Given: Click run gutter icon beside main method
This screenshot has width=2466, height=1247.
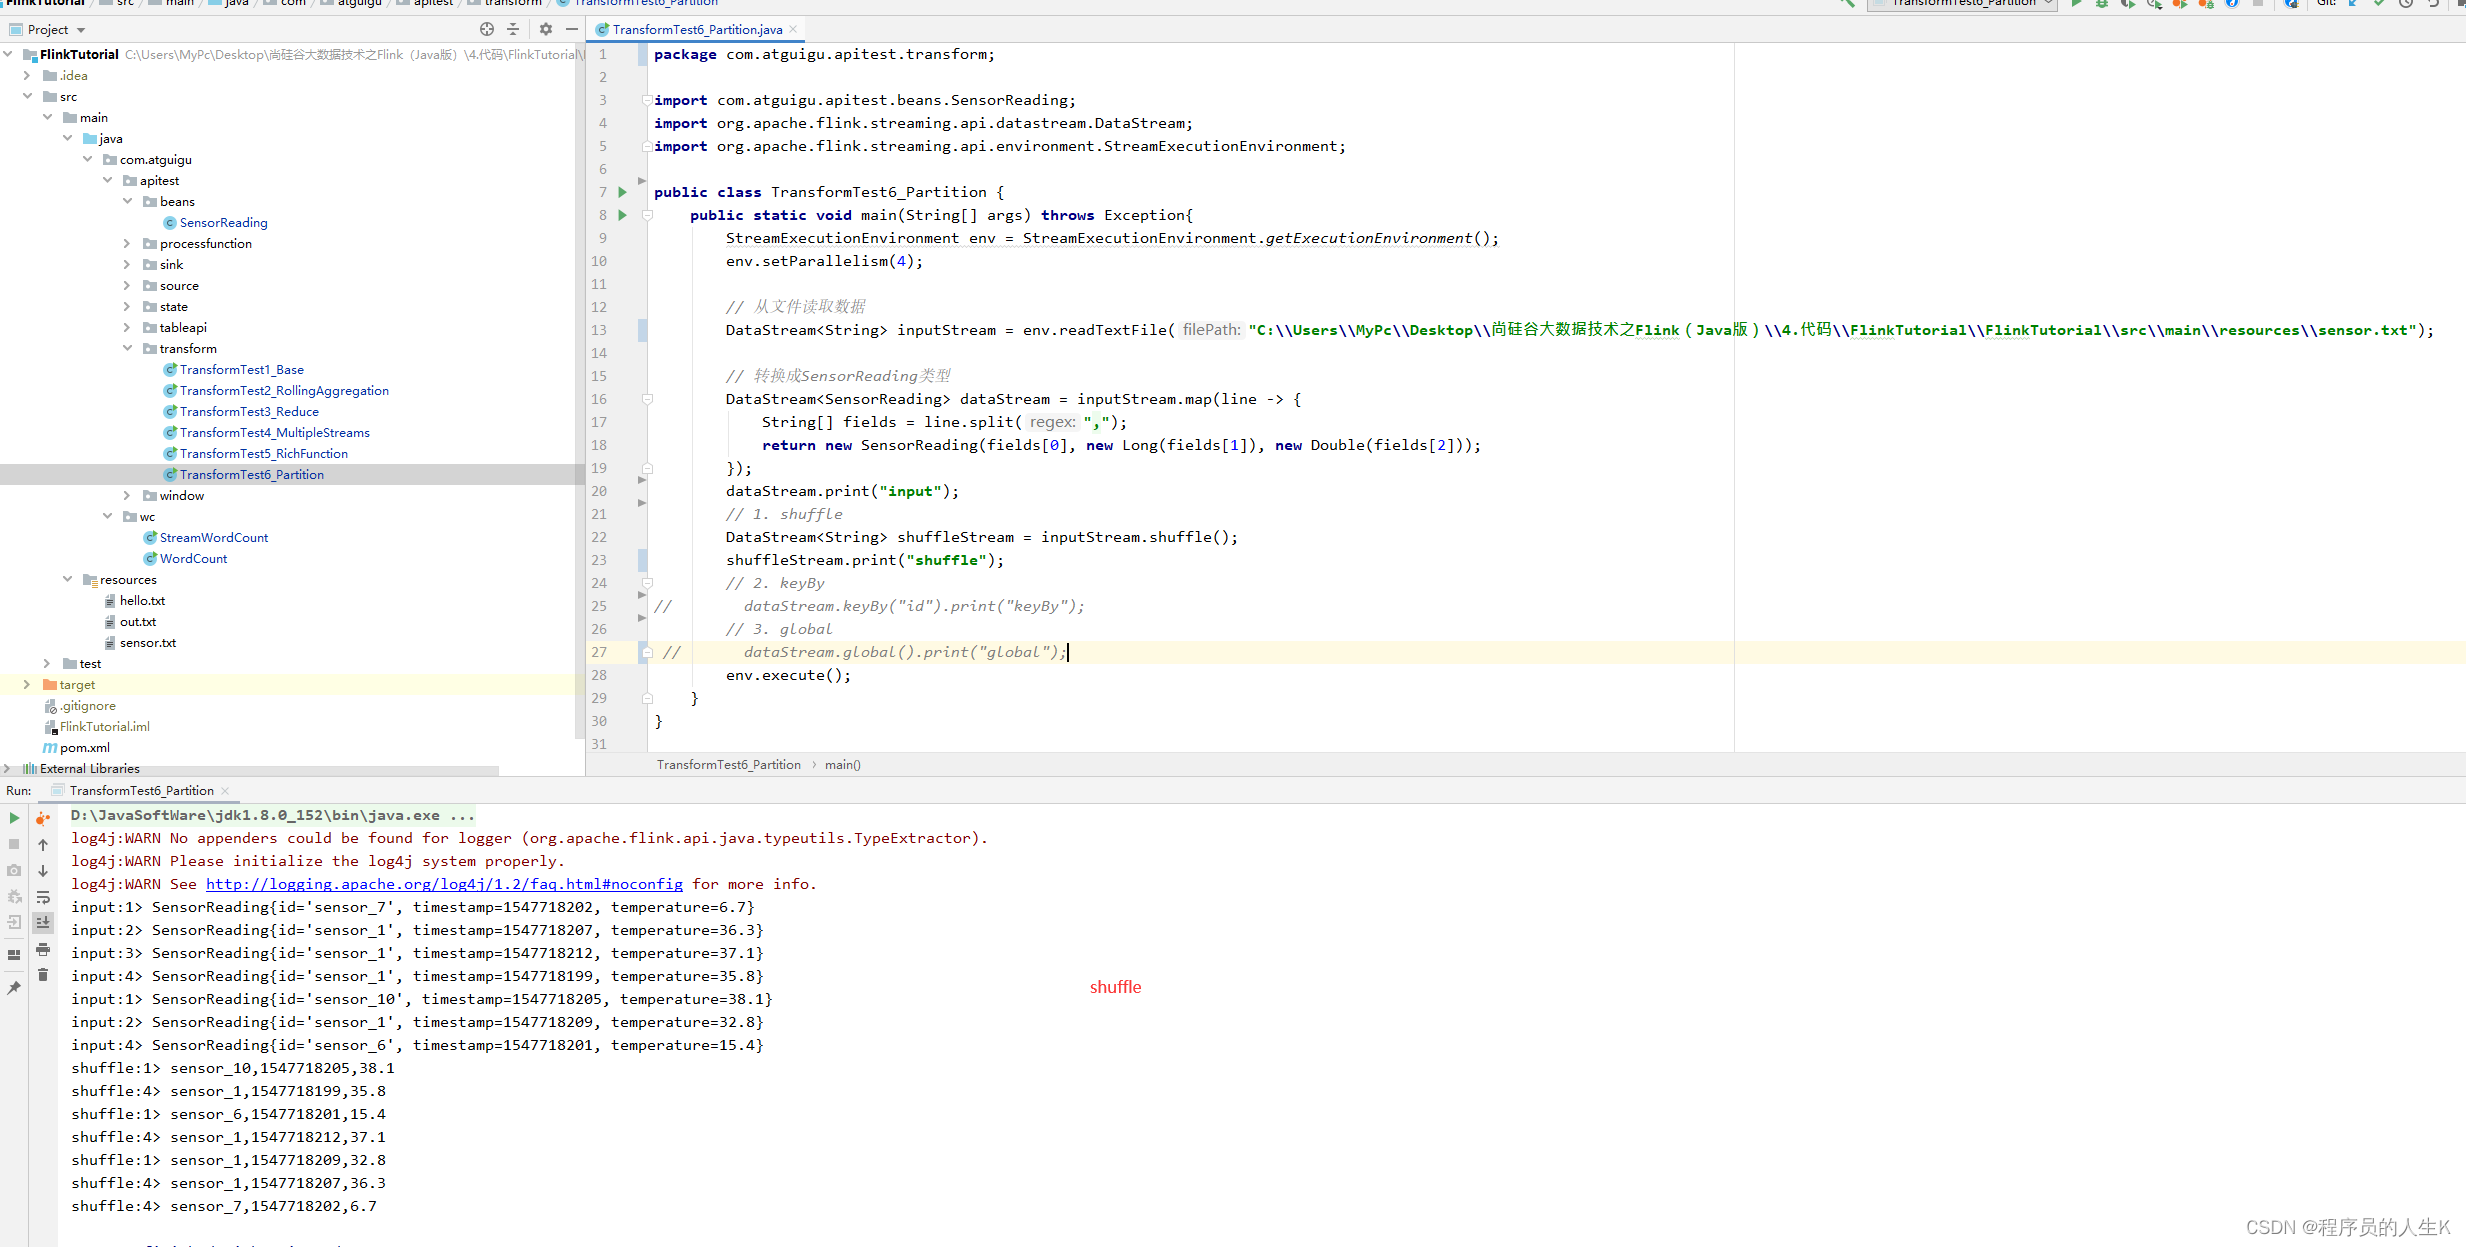Looking at the screenshot, I should pyautogui.click(x=622, y=215).
